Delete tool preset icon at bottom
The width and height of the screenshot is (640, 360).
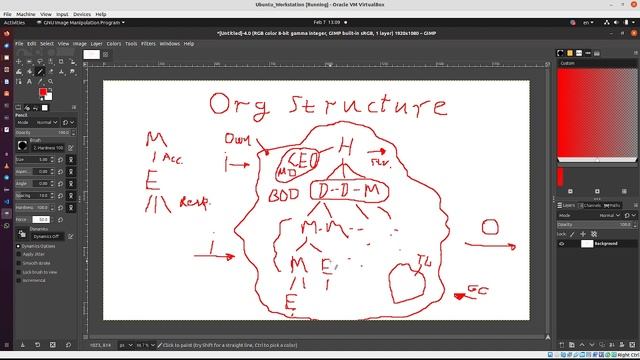[53, 345]
